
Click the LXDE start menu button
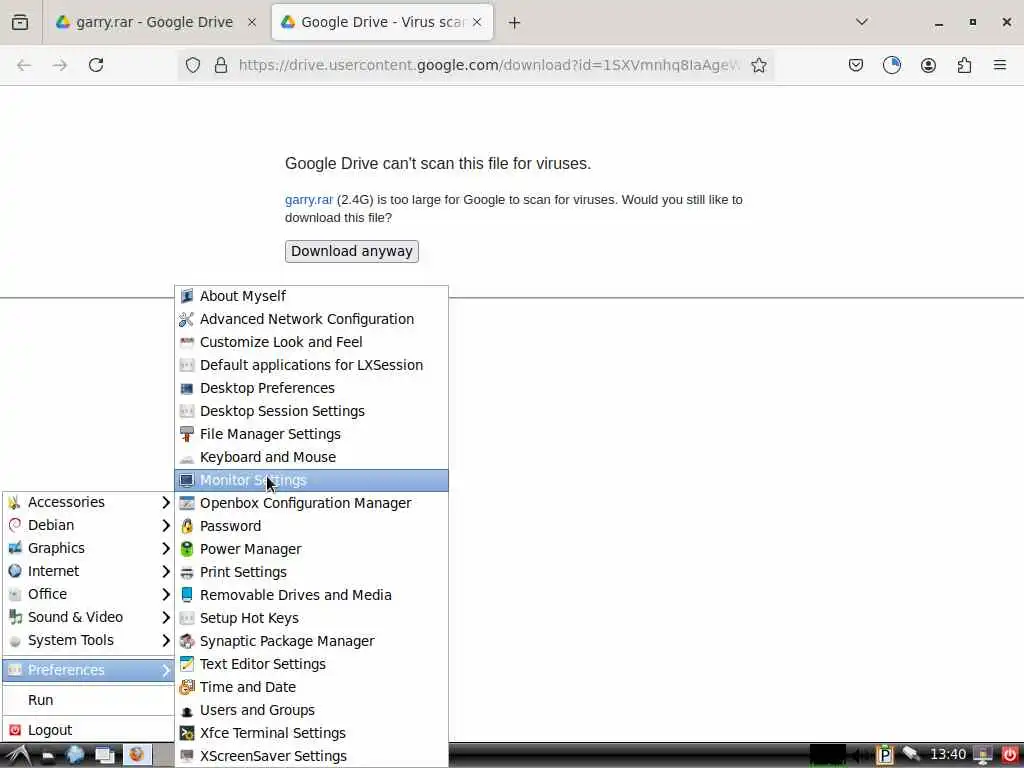pyautogui.click(x=18, y=756)
